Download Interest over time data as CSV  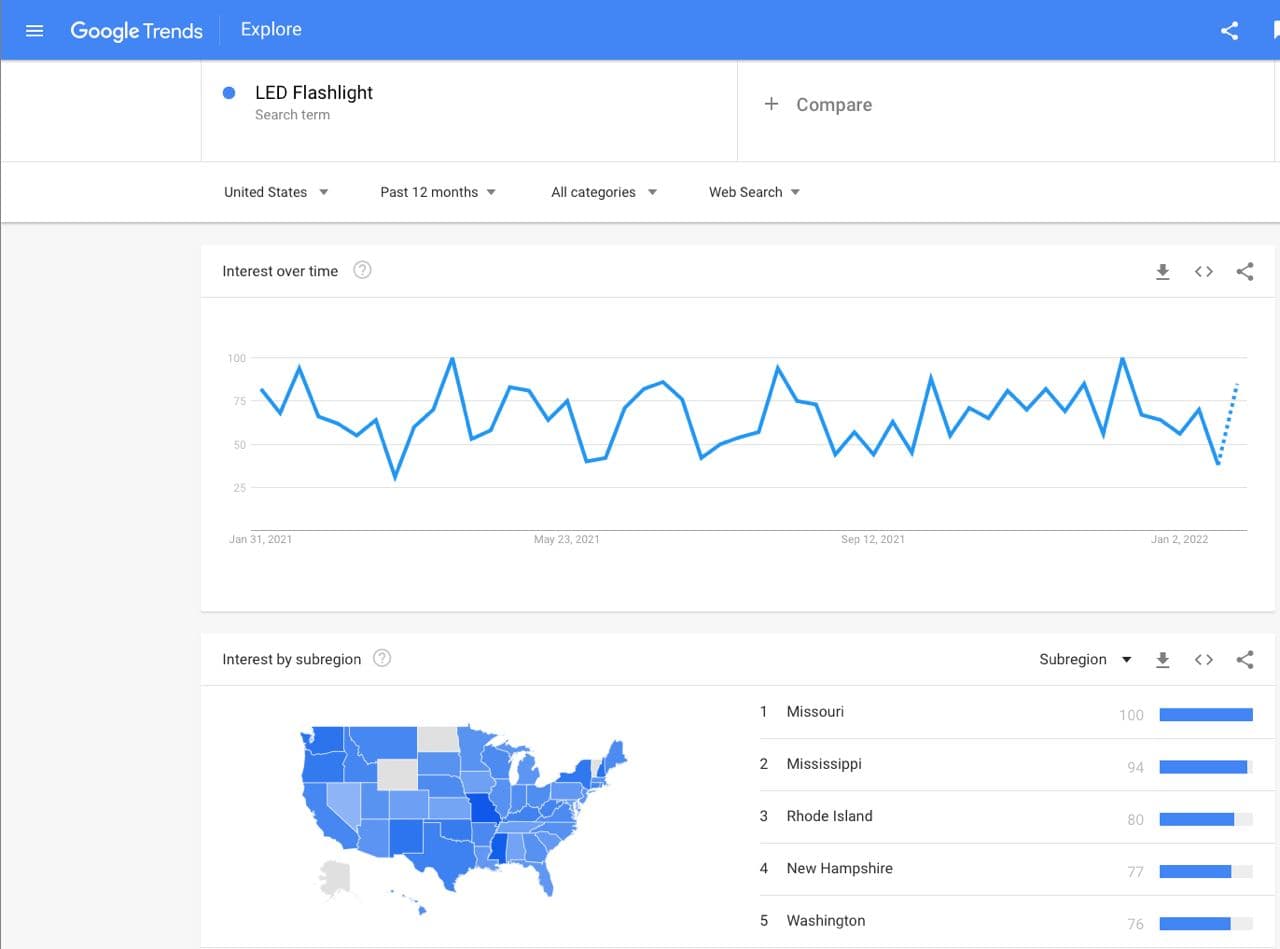coord(1163,271)
